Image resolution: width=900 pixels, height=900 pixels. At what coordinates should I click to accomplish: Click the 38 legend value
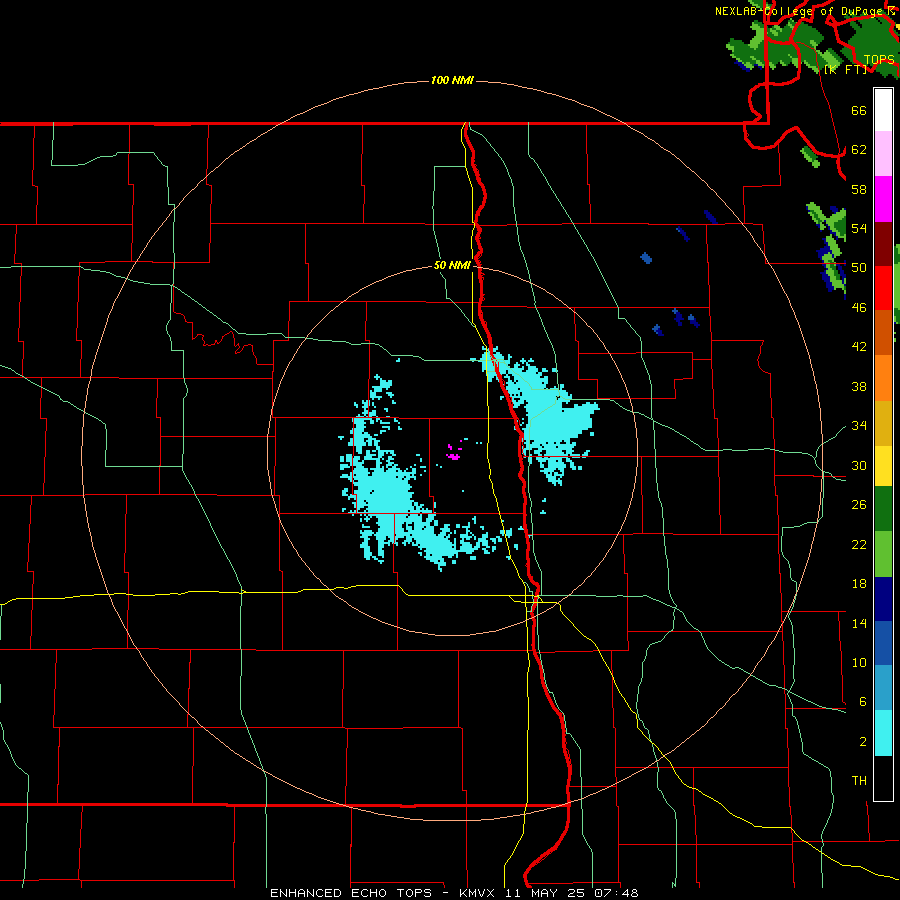coord(859,386)
